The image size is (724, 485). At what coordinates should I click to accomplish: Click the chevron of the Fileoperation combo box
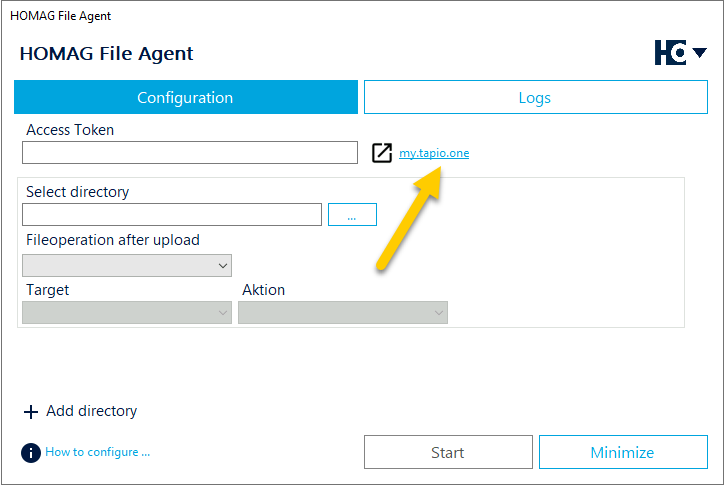223,266
